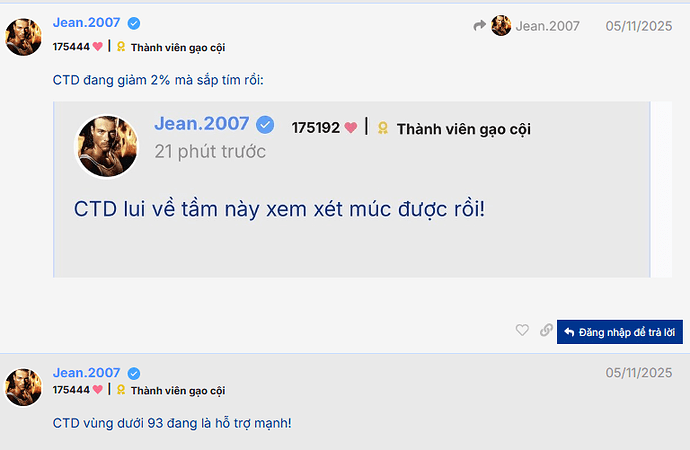Click the quoted text 'CTD lui về tầm này'
This screenshot has height=450, width=690.
(x=279, y=209)
